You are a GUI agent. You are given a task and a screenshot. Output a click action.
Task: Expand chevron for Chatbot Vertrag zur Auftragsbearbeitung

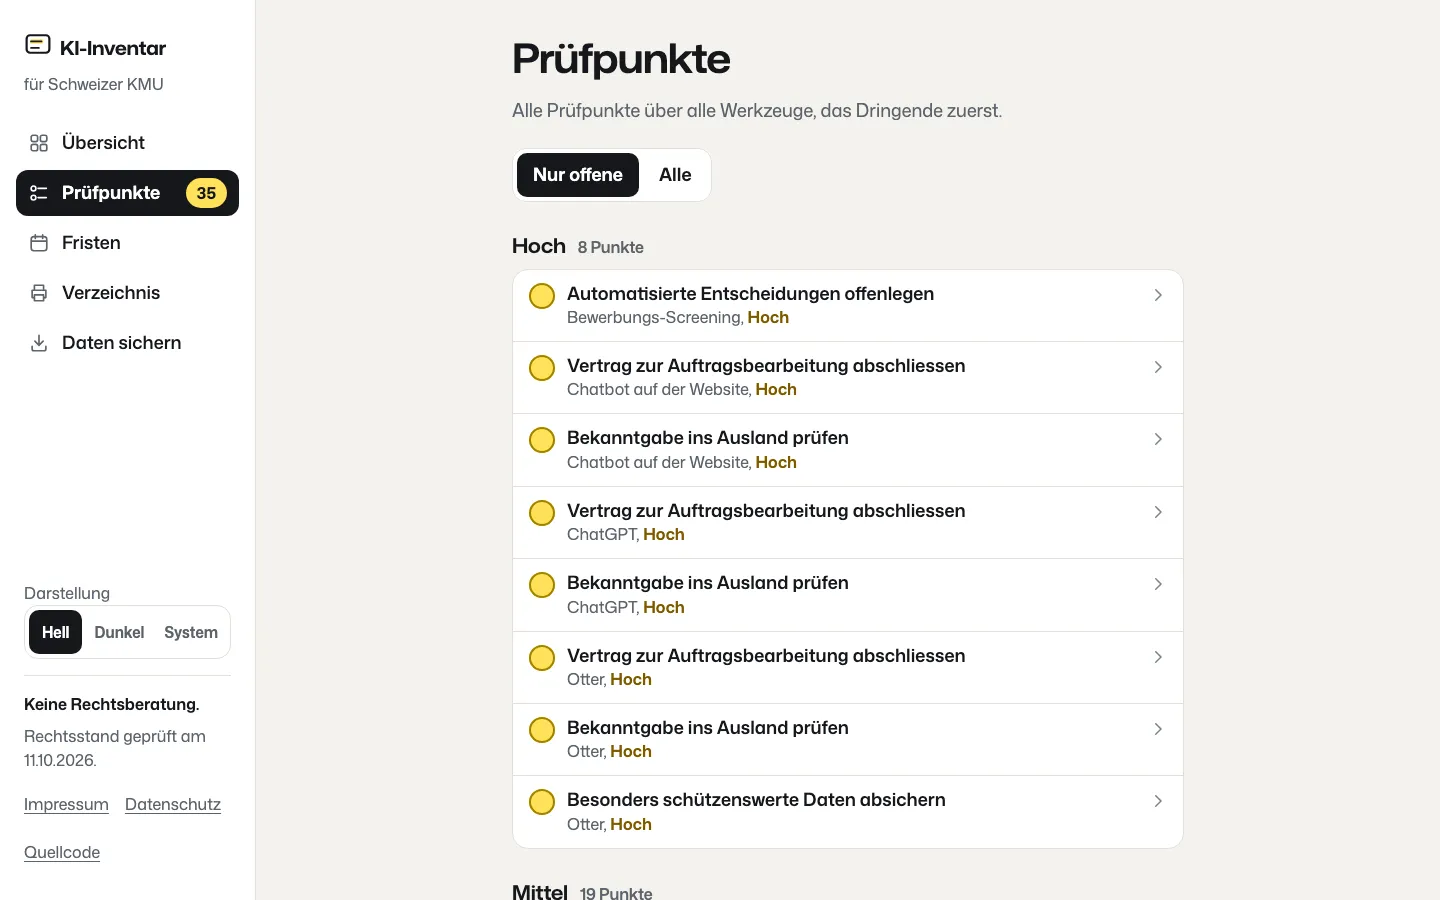point(1158,367)
